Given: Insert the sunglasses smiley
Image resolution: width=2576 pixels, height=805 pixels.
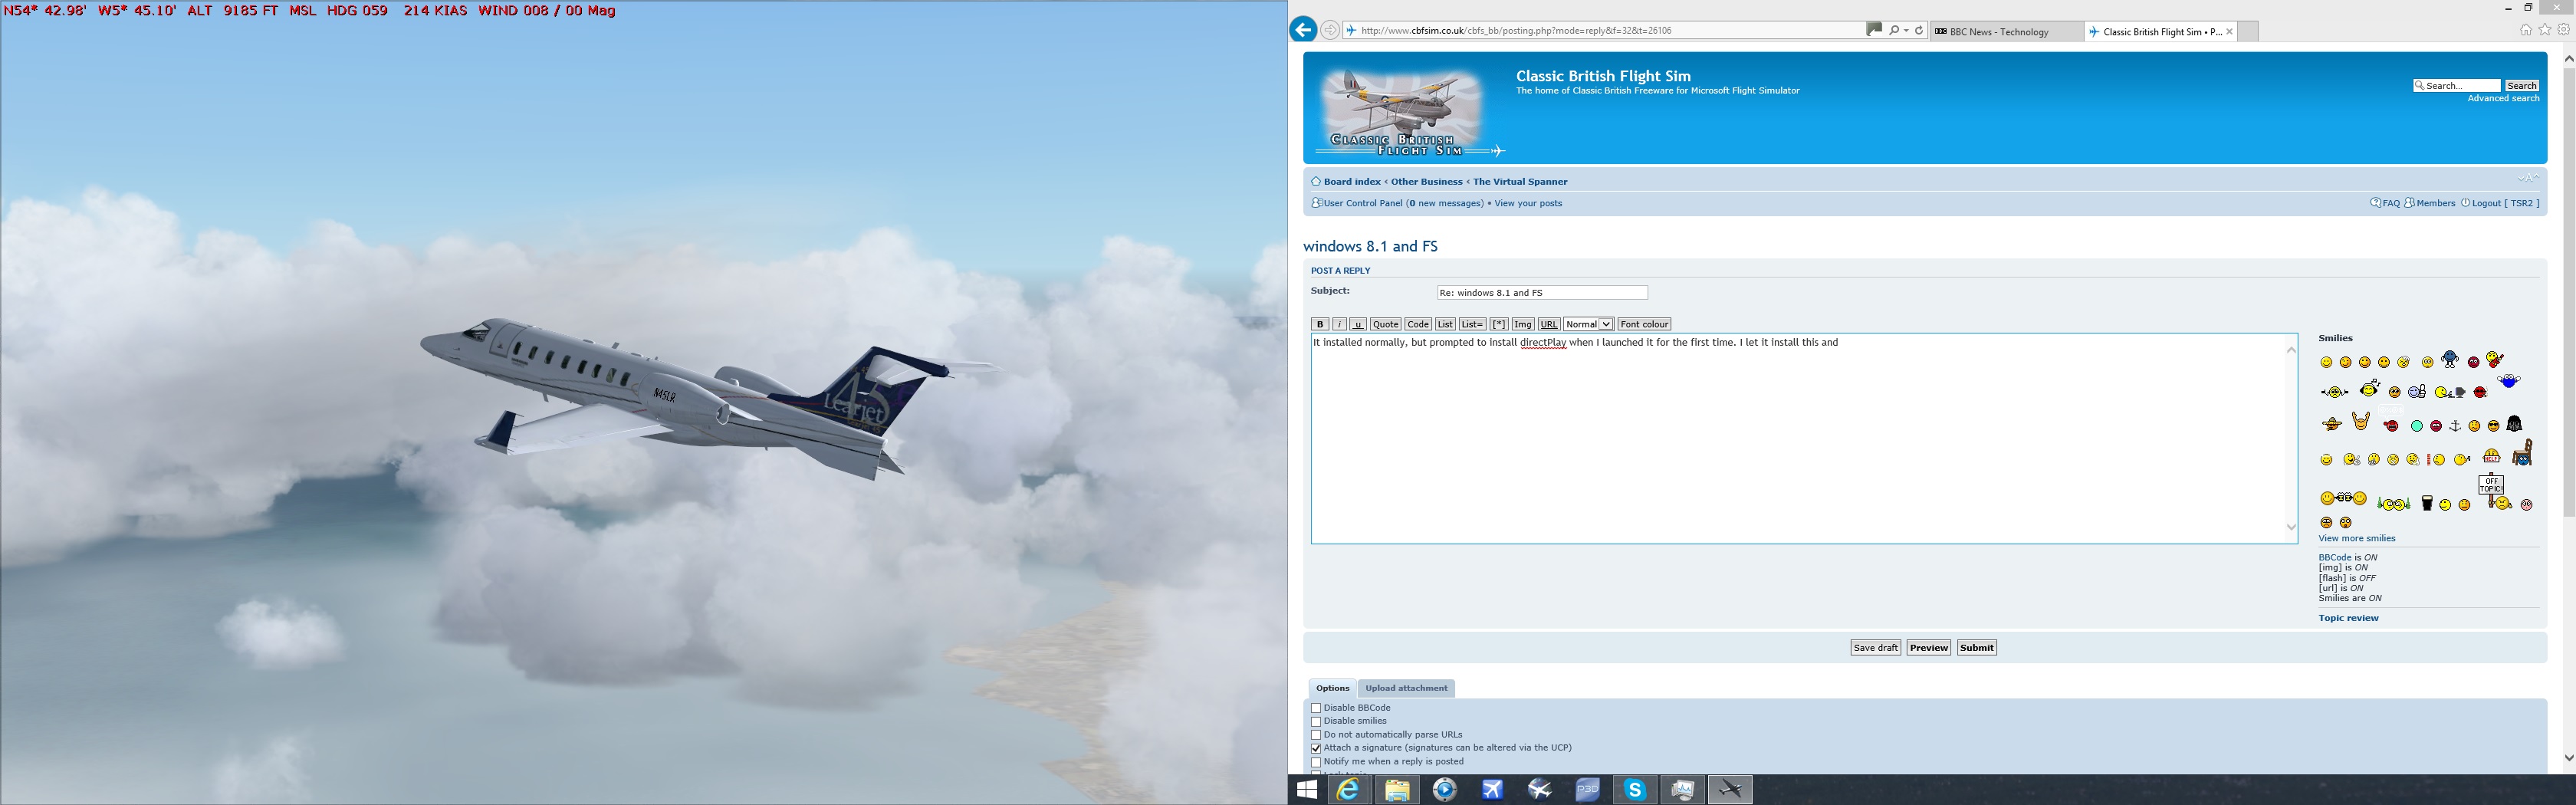Looking at the screenshot, I should pos(2494,426).
